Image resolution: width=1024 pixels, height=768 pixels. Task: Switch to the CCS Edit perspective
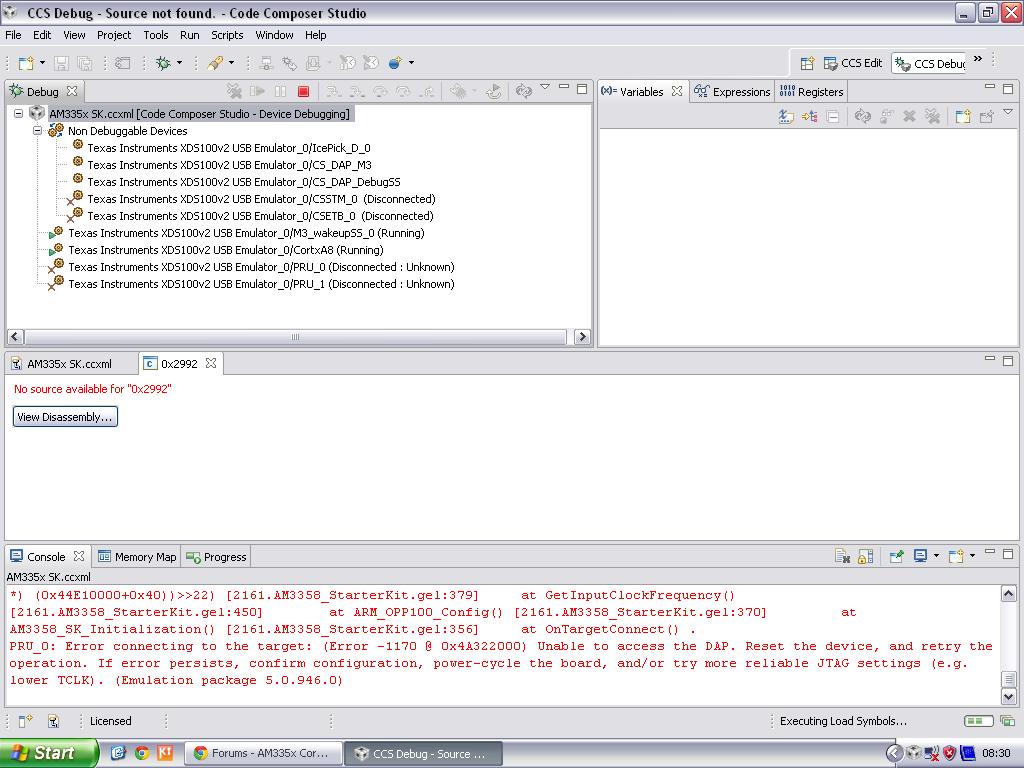[x=853, y=63]
